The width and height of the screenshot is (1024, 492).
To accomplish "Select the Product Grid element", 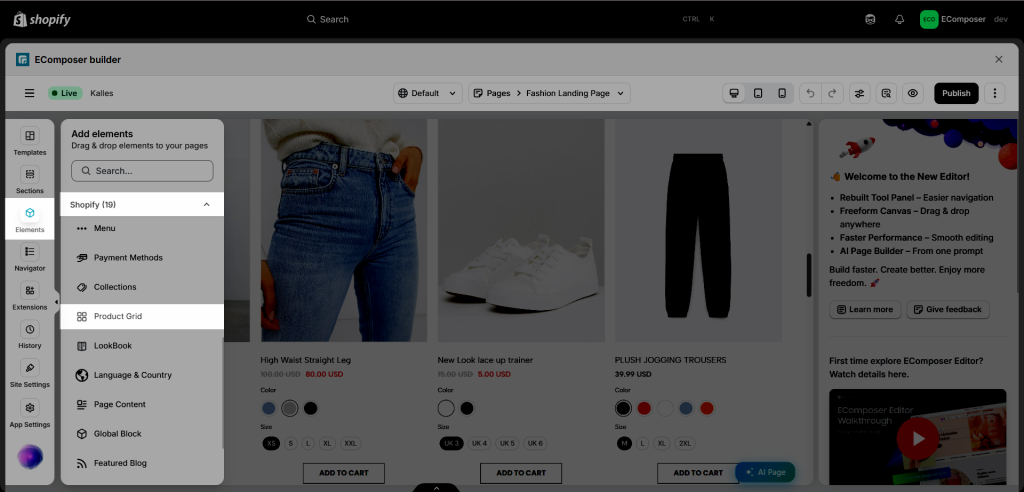I will (x=142, y=316).
